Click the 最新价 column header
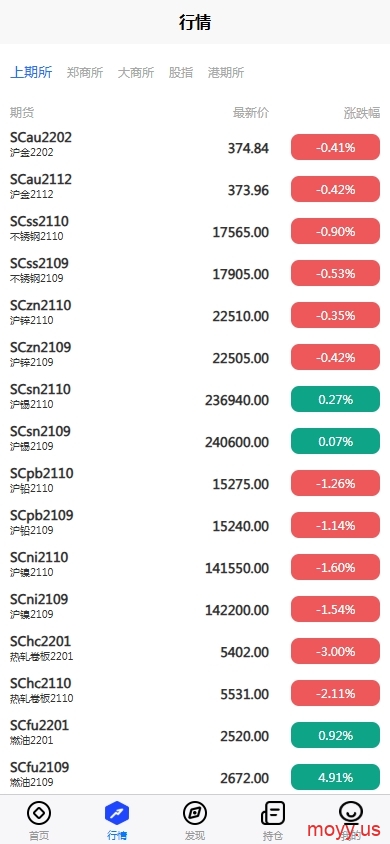This screenshot has width=390, height=844. [251, 113]
